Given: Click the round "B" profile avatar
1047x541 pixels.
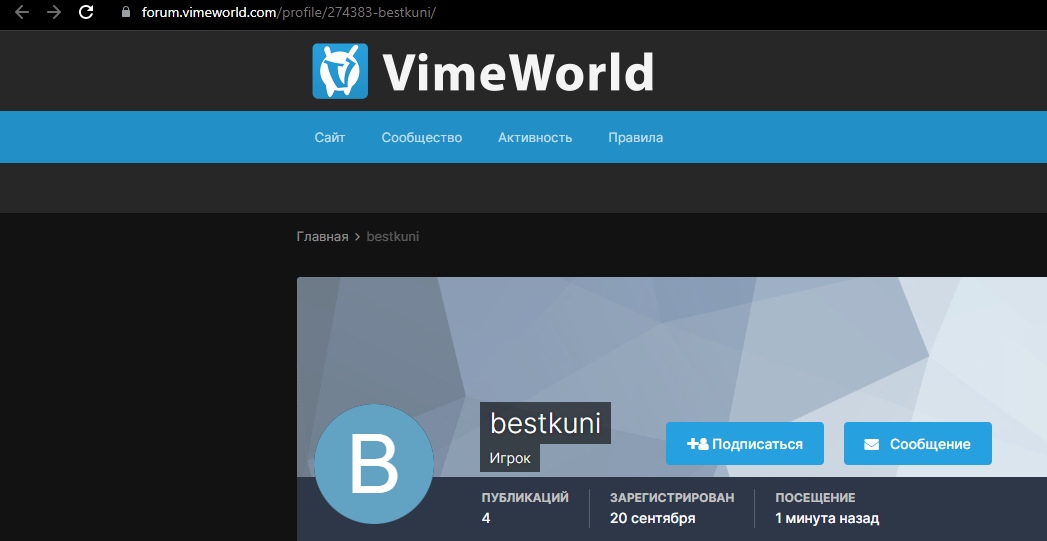Looking at the screenshot, I should coord(374,463).
